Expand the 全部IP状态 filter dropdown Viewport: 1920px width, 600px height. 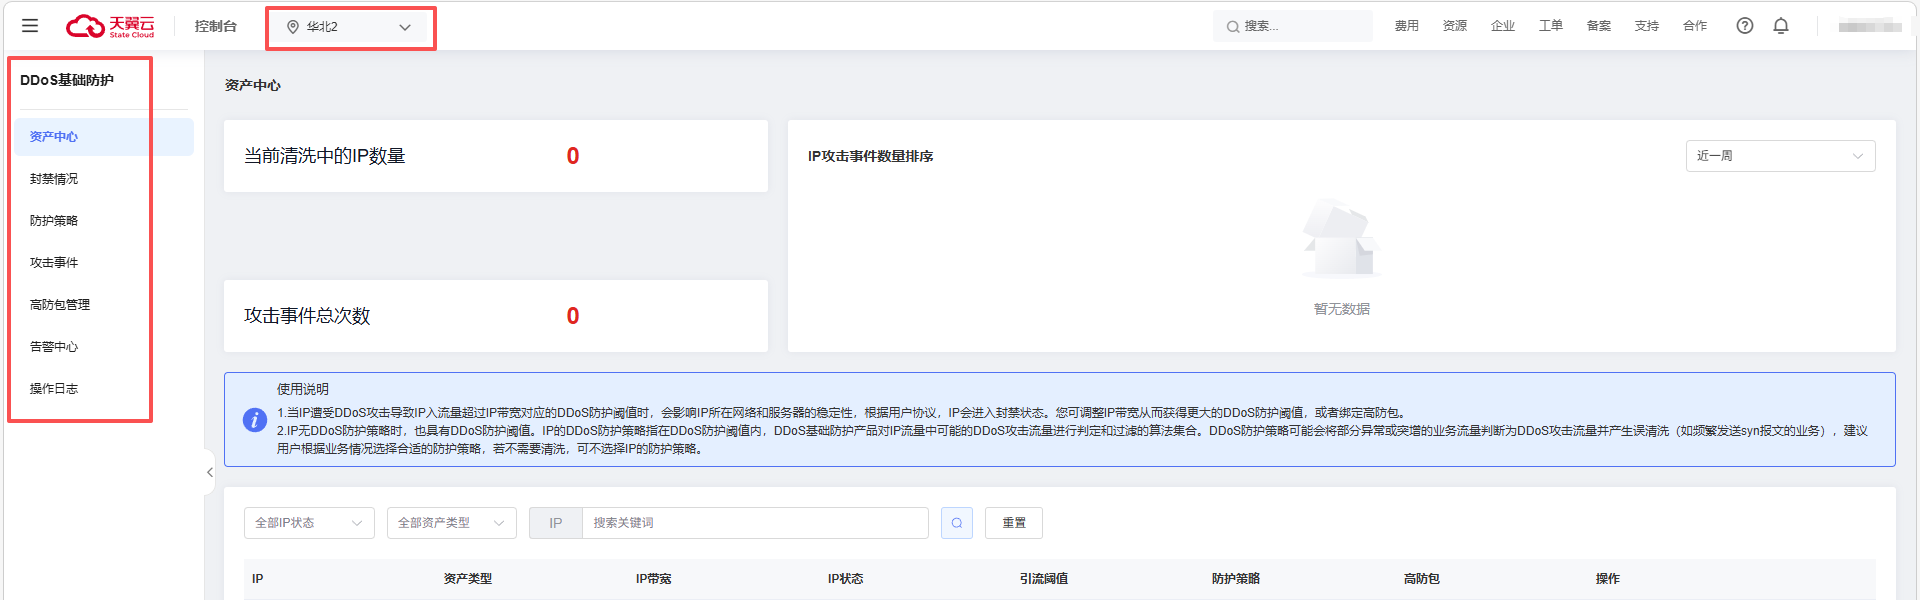pos(309,523)
